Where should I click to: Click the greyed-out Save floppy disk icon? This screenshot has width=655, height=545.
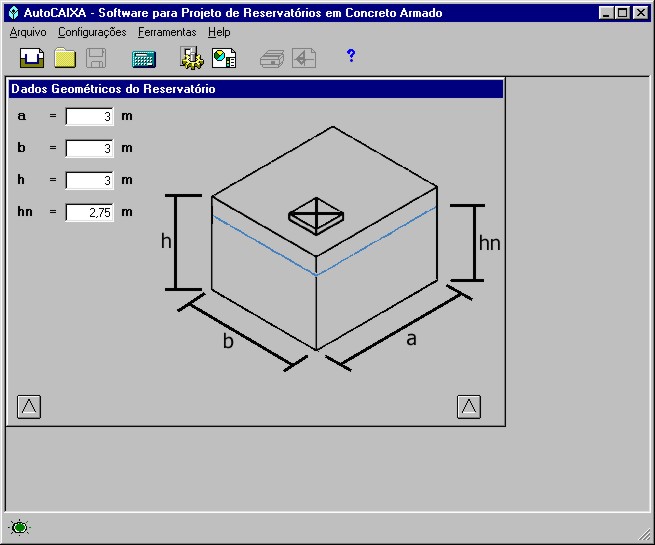(x=96, y=58)
